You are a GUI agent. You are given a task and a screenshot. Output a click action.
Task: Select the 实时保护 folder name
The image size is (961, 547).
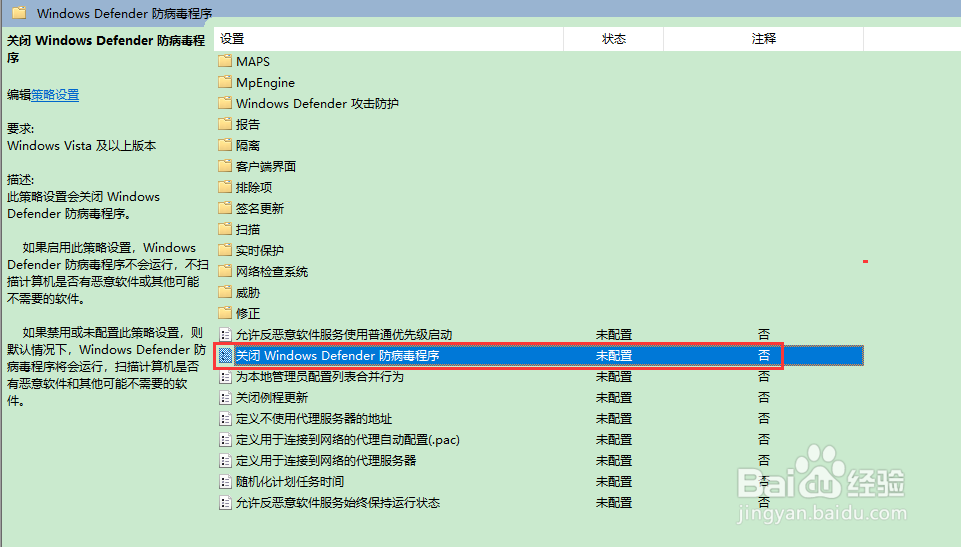(260, 250)
